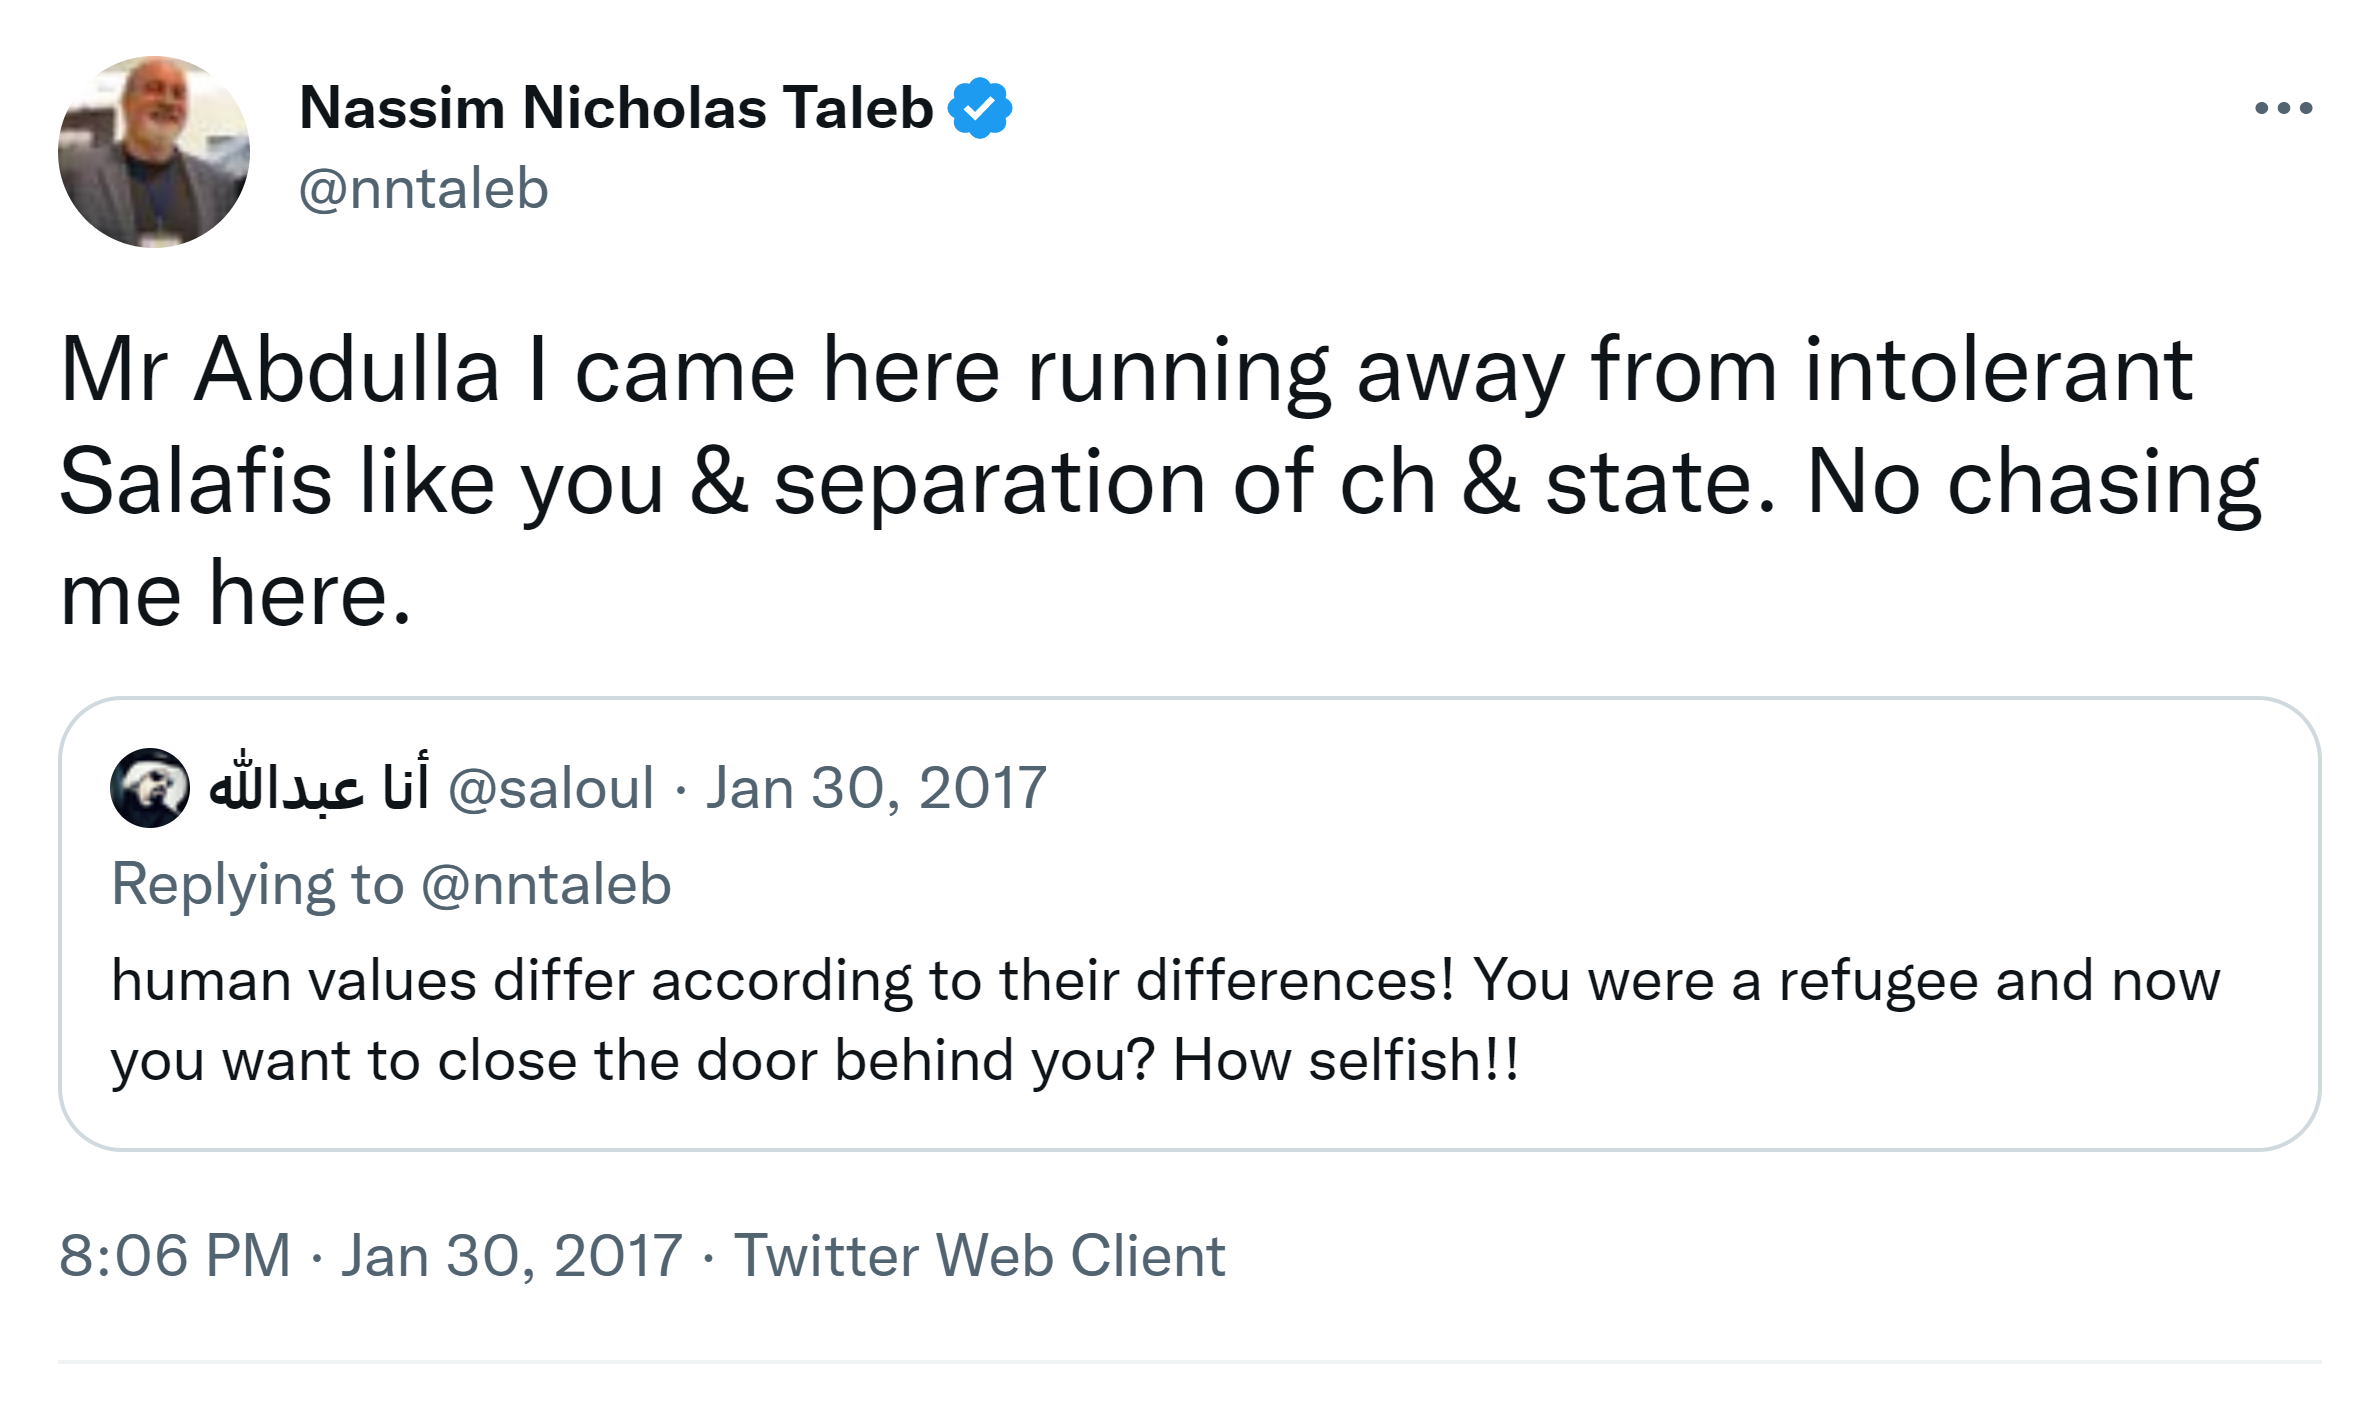Image resolution: width=2376 pixels, height=1404 pixels.
Task: Click "me here." on the tweet's last line
Action: click(236, 595)
